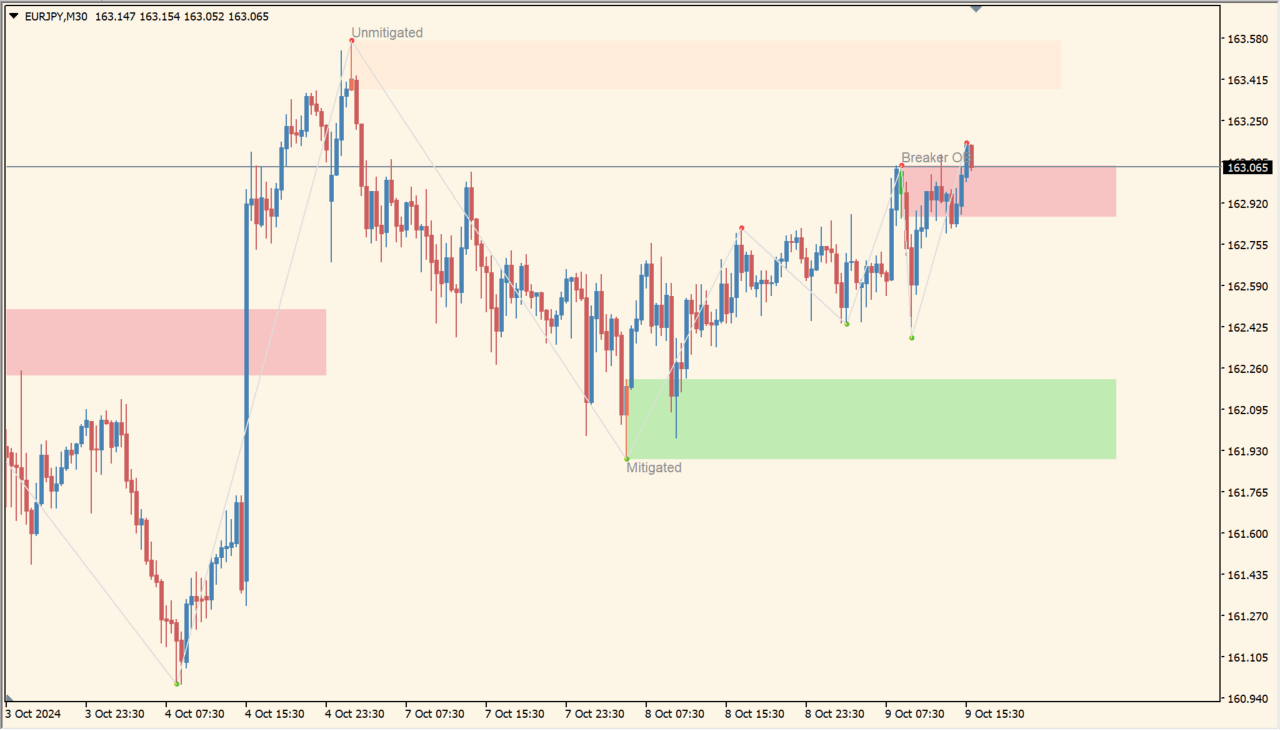Click the "3 Oct 2024" date on time axis

(x=33, y=714)
